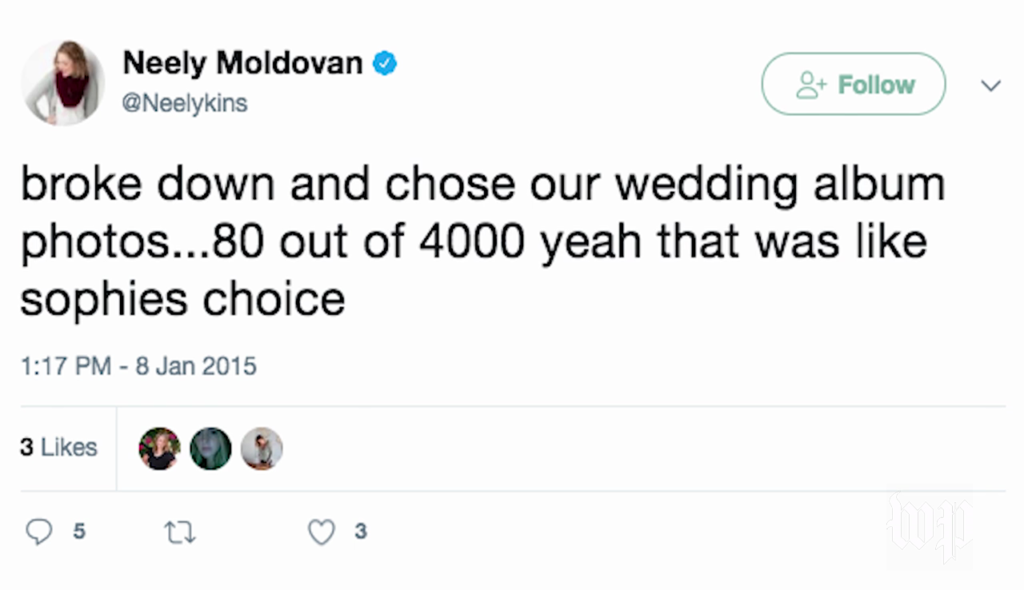Open the second liker's avatar

[211, 448]
